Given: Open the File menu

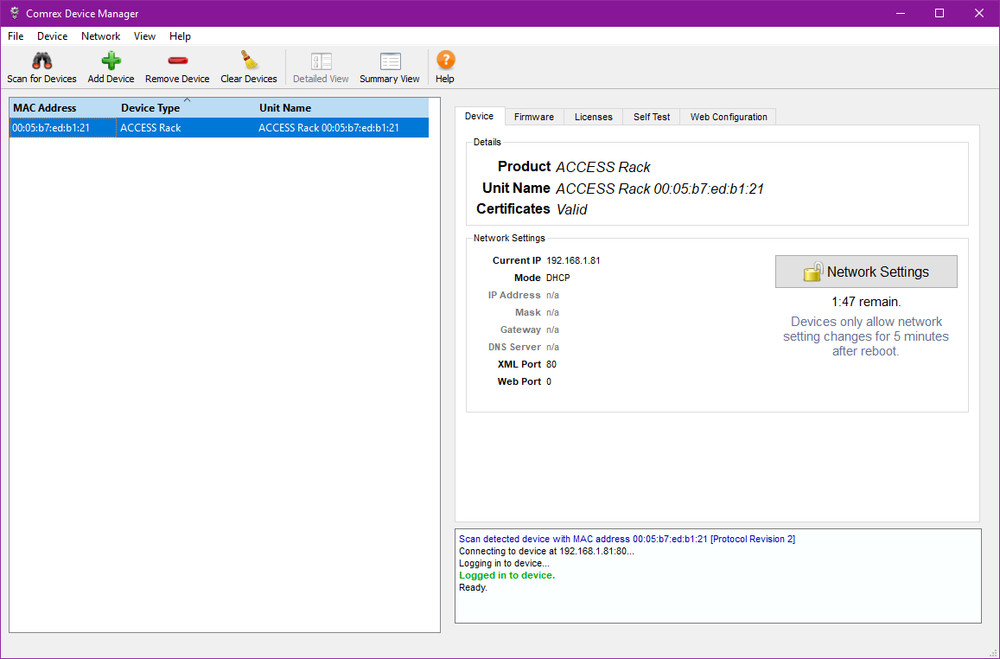Looking at the screenshot, I should 15,36.
